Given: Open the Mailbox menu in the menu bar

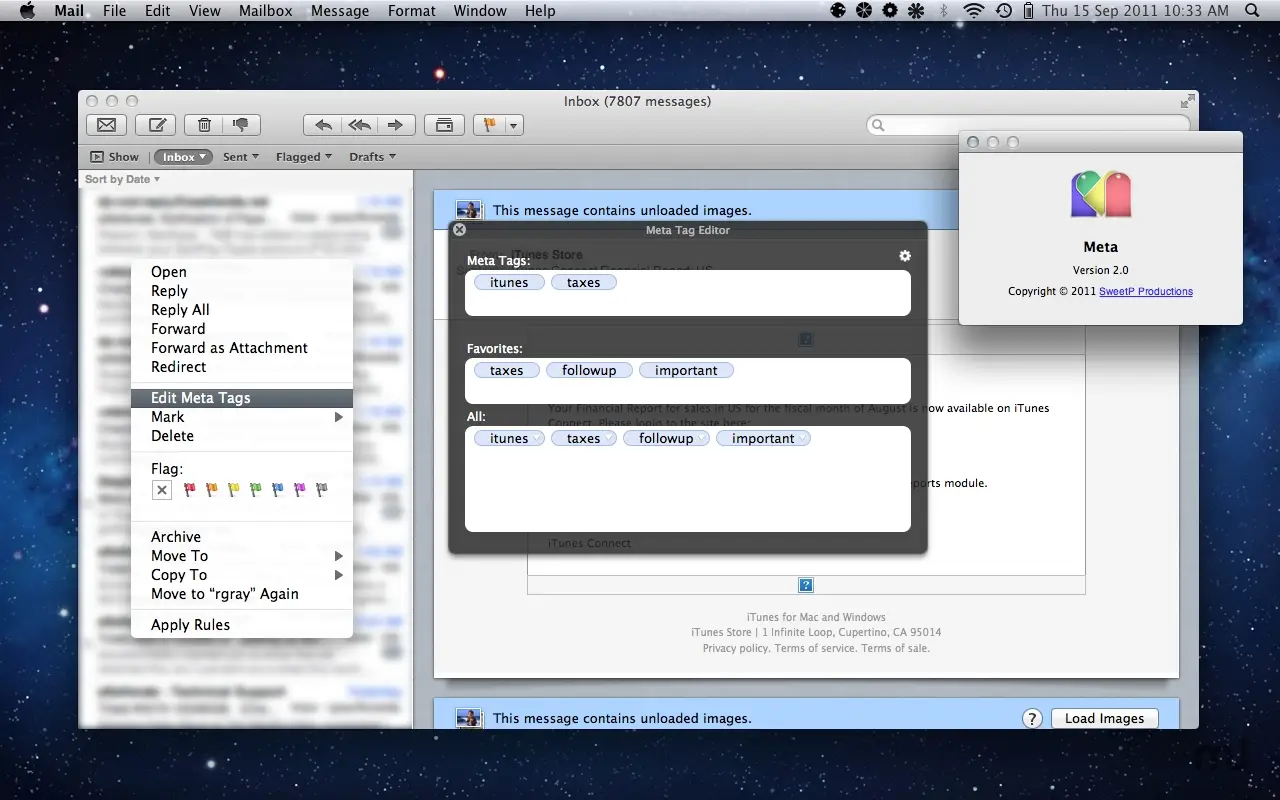Looking at the screenshot, I should pos(266,11).
